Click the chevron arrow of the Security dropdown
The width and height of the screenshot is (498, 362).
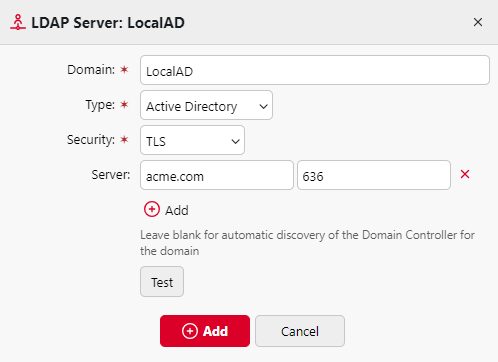coord(235,142)
